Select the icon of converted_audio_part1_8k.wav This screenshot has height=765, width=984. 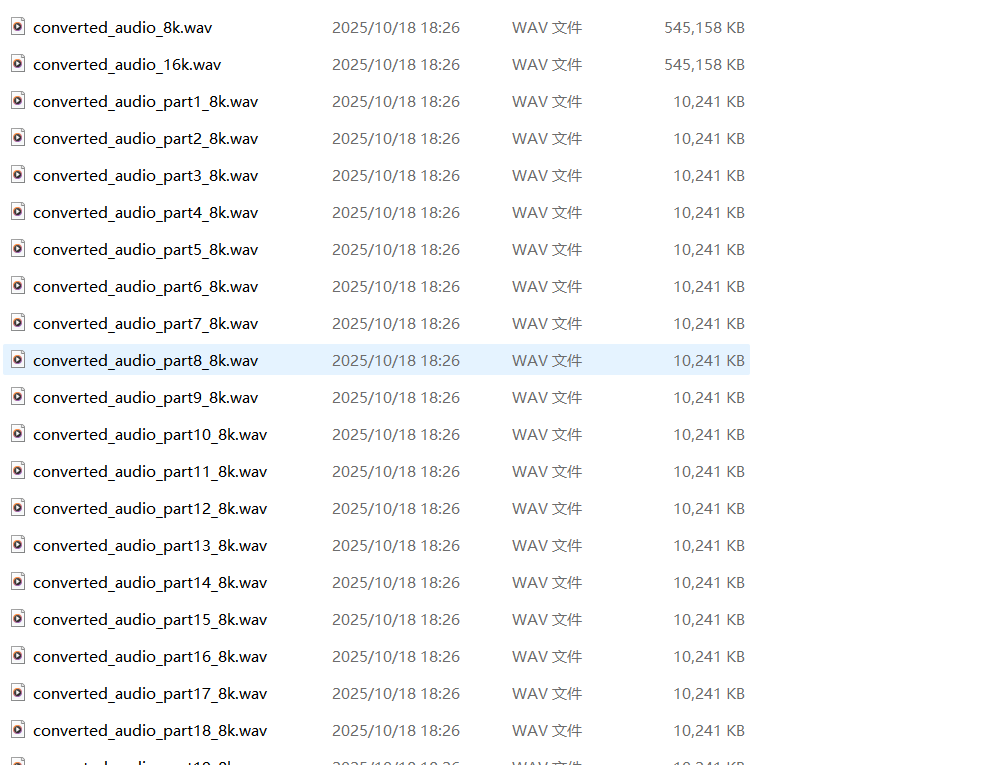pyautogui.click(x=18, y=101)
